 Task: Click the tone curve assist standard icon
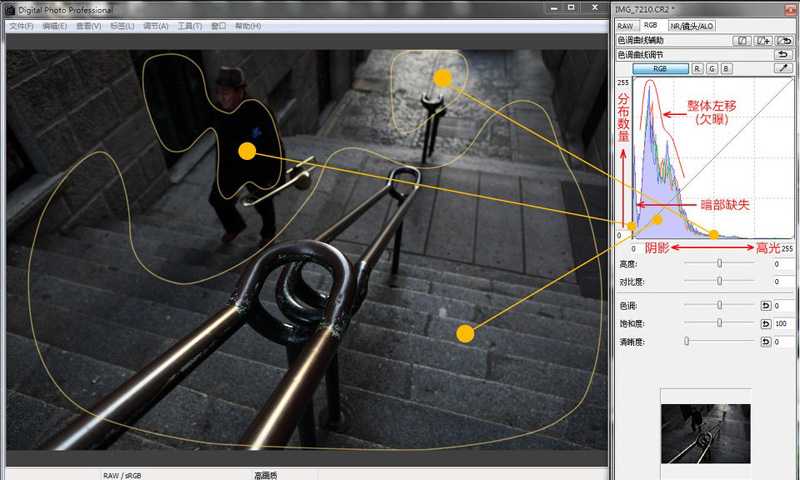(x=742, y=40)
